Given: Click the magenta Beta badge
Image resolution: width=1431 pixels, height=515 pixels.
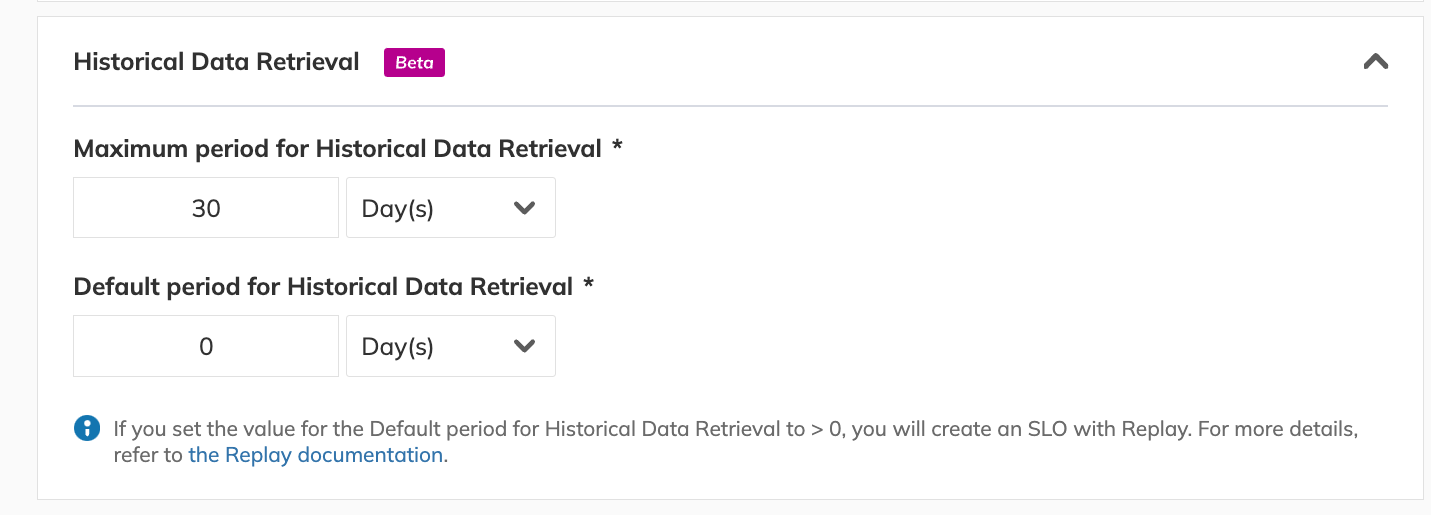Looking at the screenshot, I should pos(414,62).
